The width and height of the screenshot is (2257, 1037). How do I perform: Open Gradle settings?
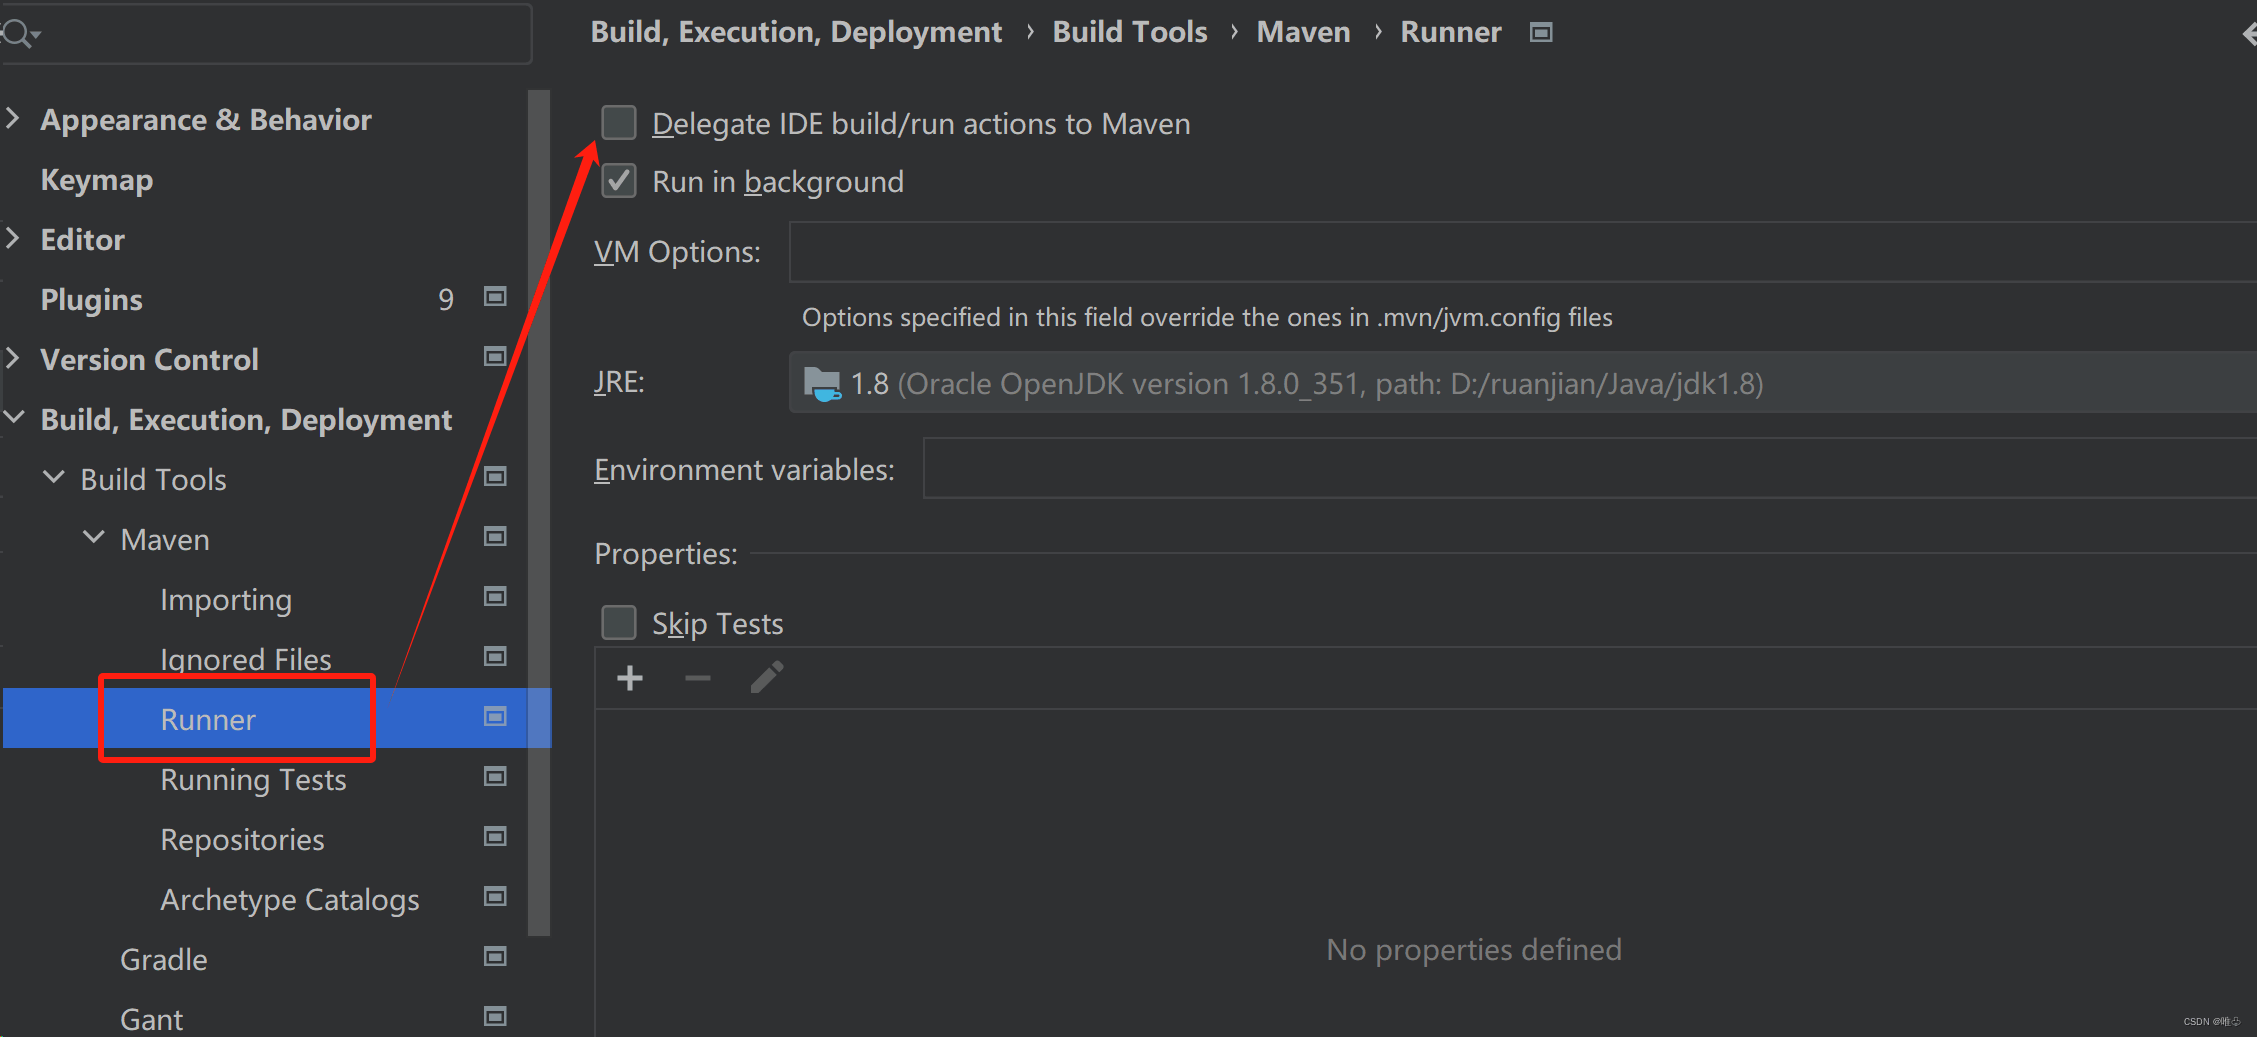[x=164, y=960]
